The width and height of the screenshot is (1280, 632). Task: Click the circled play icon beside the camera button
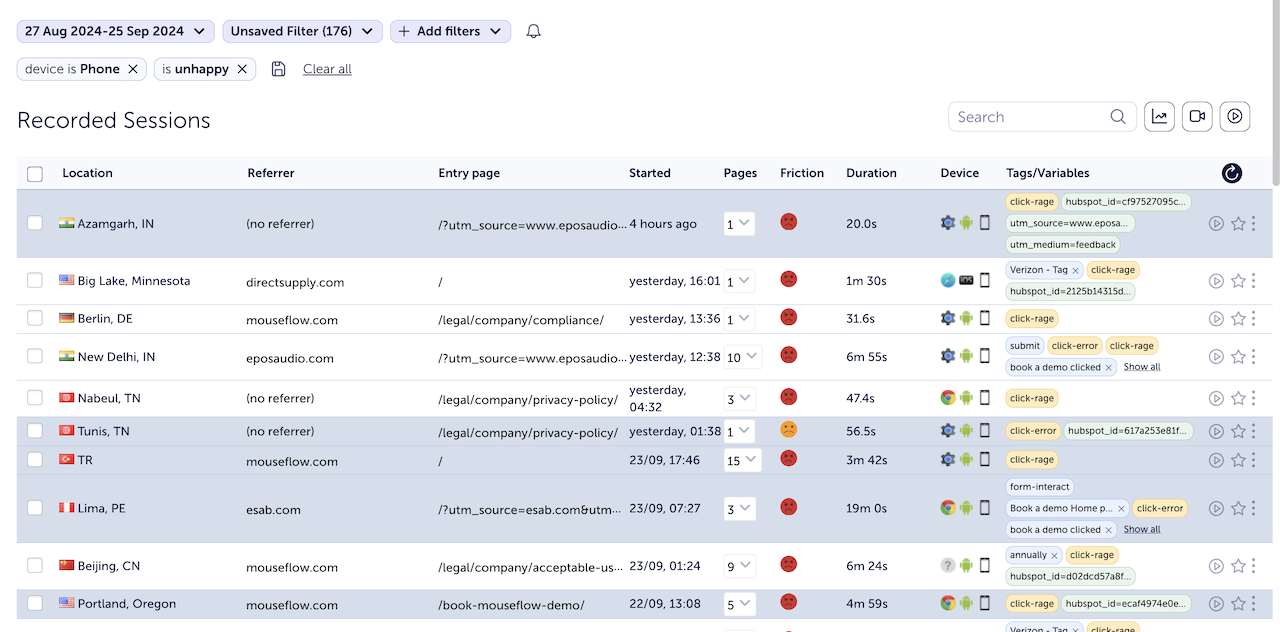[1235, 117]
